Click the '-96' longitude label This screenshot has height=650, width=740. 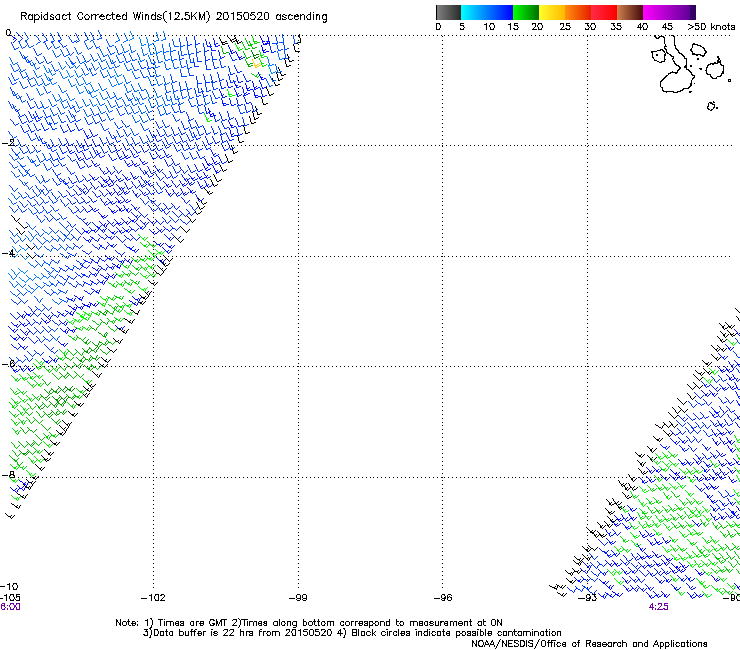[x=443, y=598]
